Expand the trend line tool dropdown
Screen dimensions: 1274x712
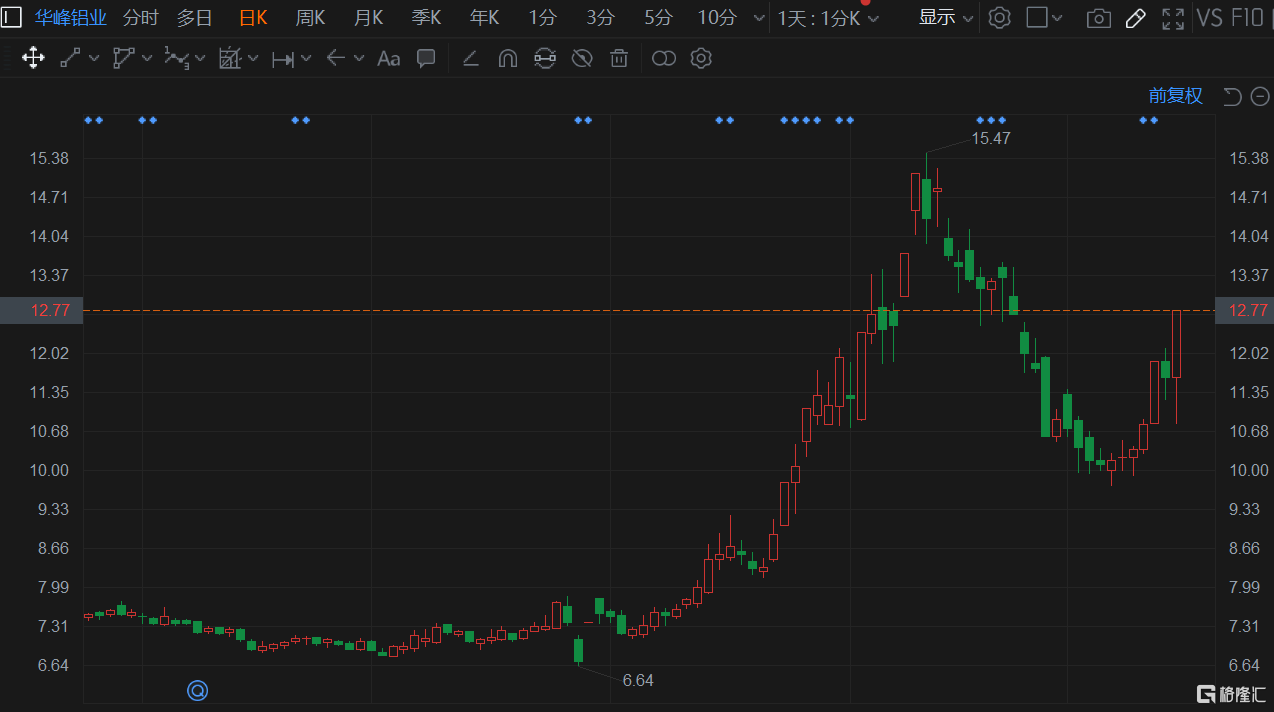[x=94, y=58]
